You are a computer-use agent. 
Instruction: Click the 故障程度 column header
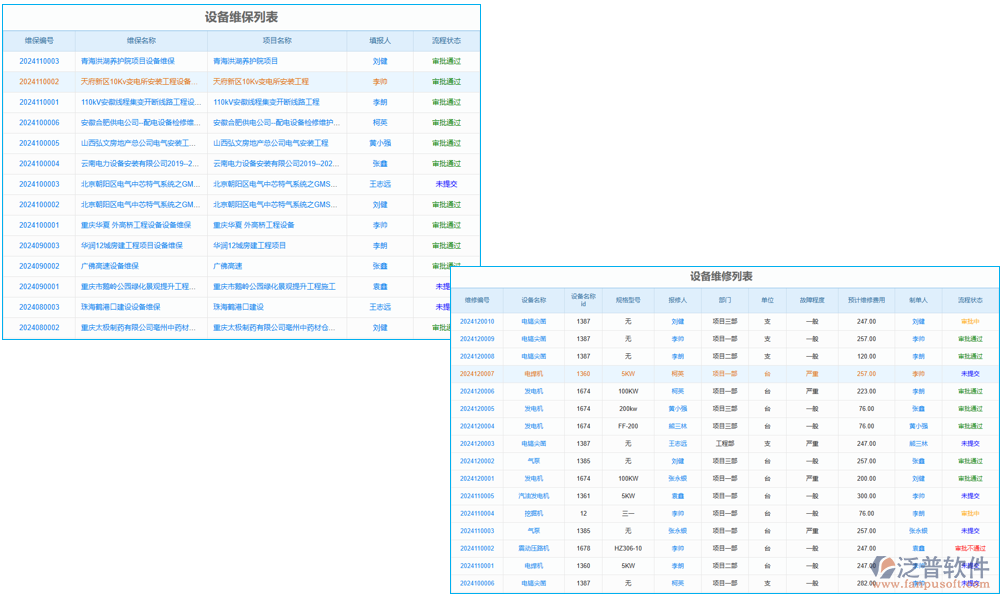[812, 301]
